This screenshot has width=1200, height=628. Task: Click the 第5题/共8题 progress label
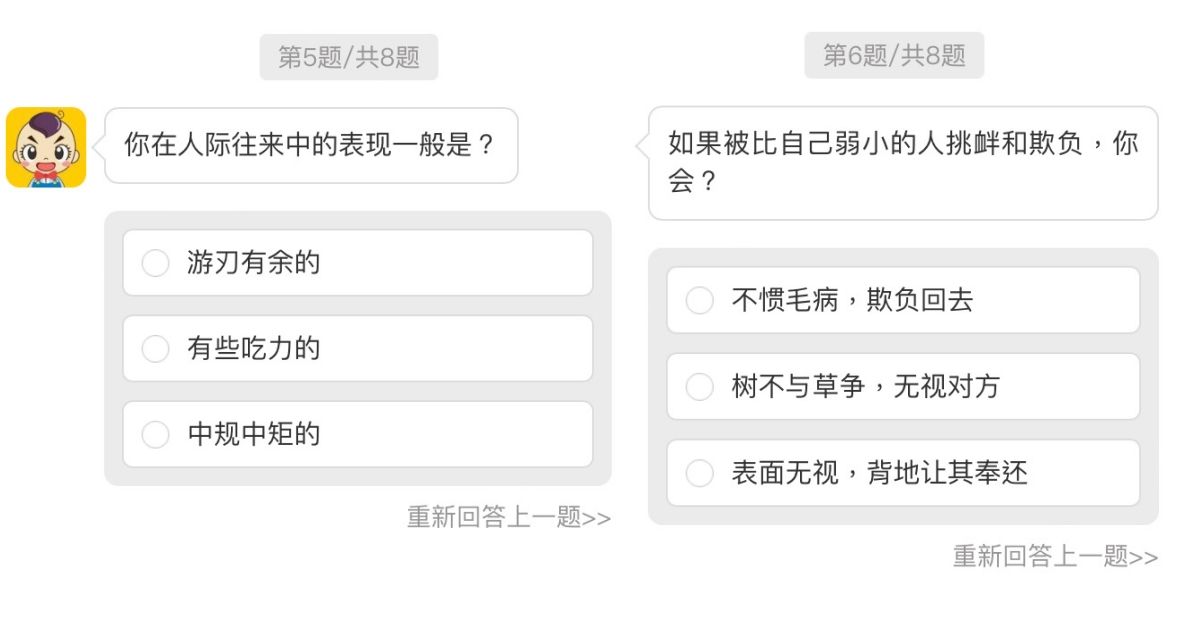[349, 57]
